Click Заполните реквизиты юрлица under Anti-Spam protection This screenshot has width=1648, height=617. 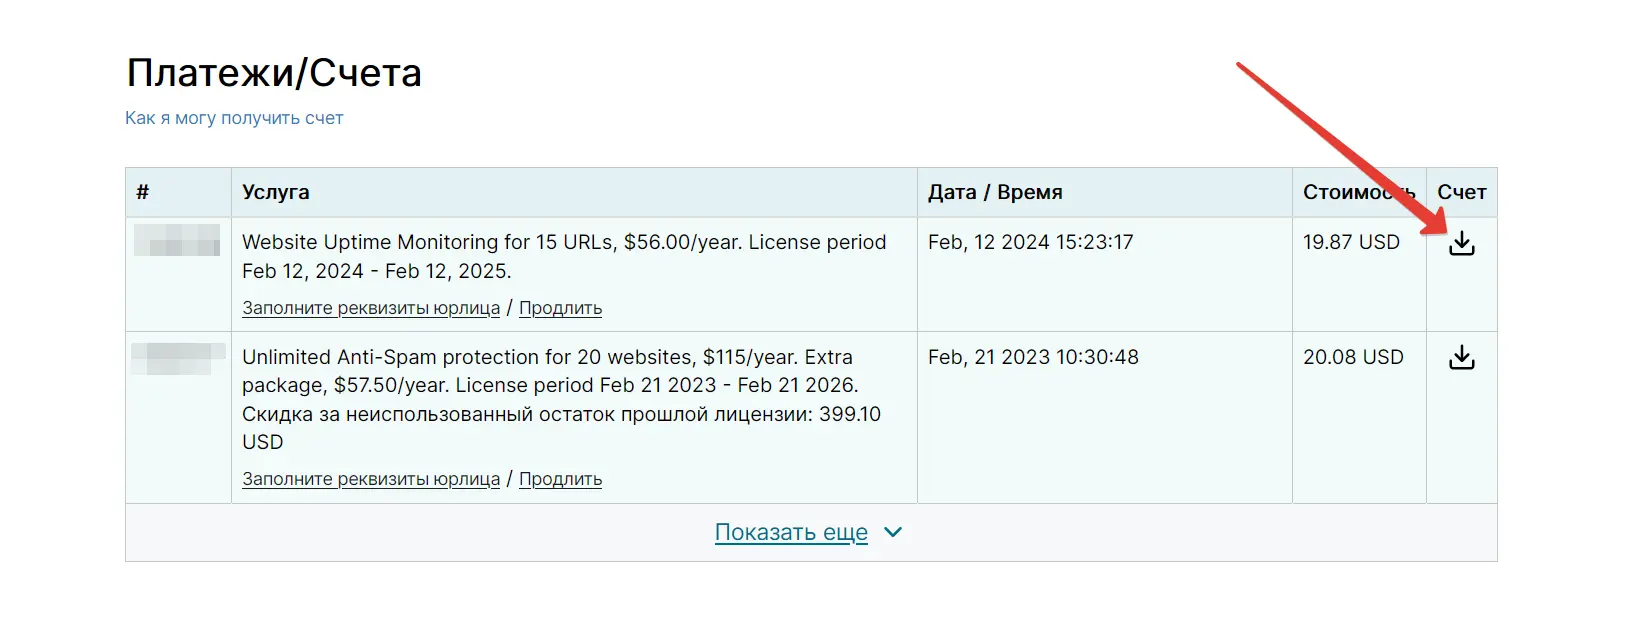tap(371, 479)
